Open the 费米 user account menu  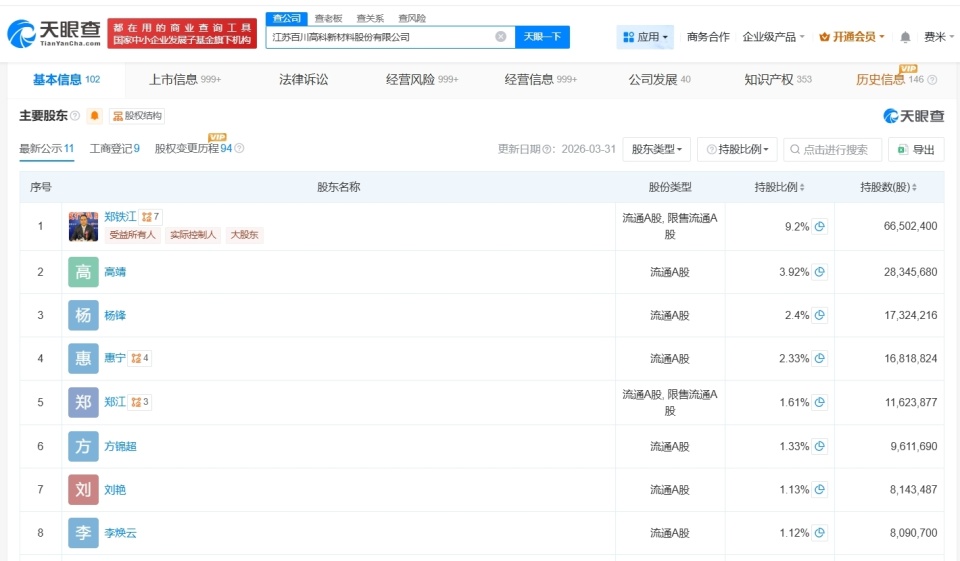(x=939, y=37)
